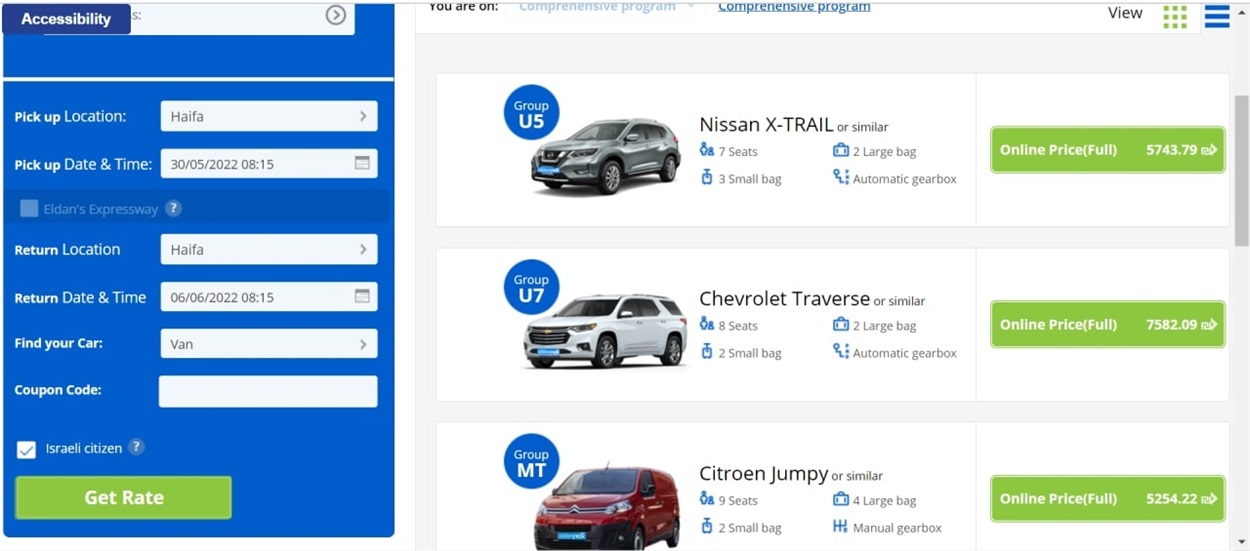Image resolution: width=1250 pixels, height=551 pixels.
Task: Open the Accessibility button
Action: (66, 19)
